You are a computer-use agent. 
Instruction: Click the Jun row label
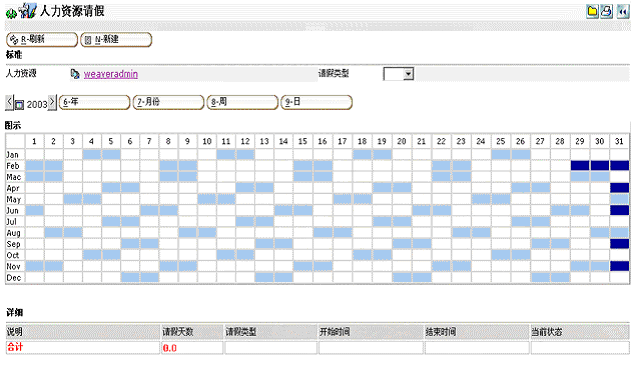(x=12, y=211)
